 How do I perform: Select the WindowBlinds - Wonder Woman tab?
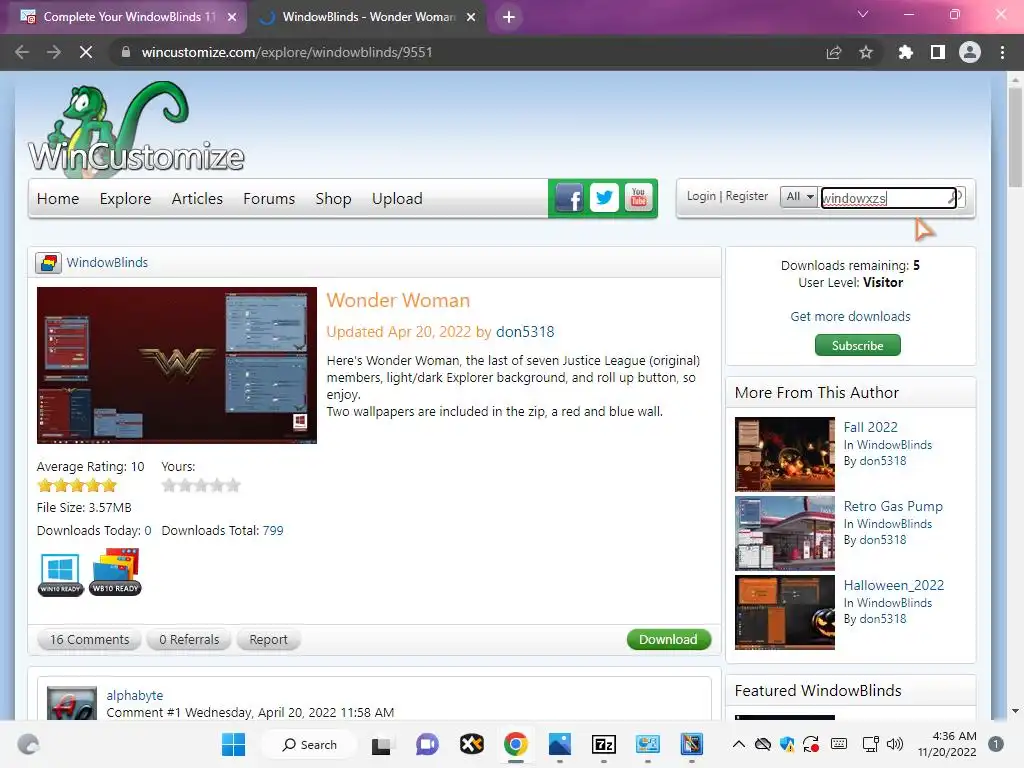pos(368,17)
